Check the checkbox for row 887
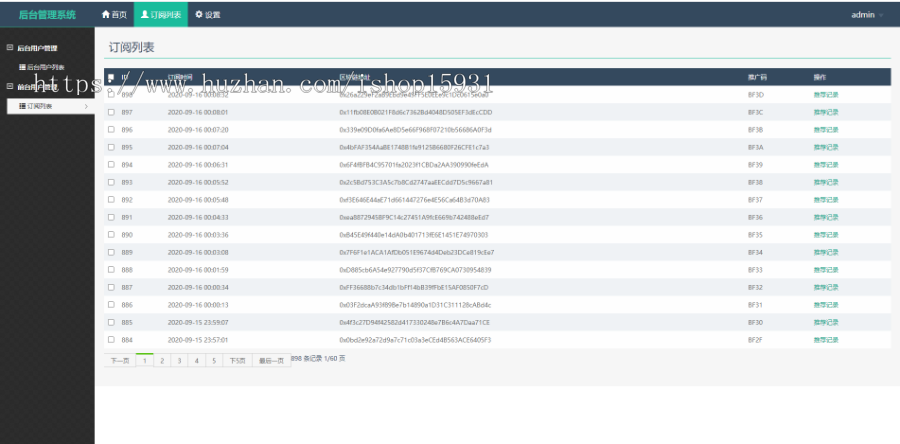This screenshot has height=444, width=900. pyautogui.click(x=111, y=287)
